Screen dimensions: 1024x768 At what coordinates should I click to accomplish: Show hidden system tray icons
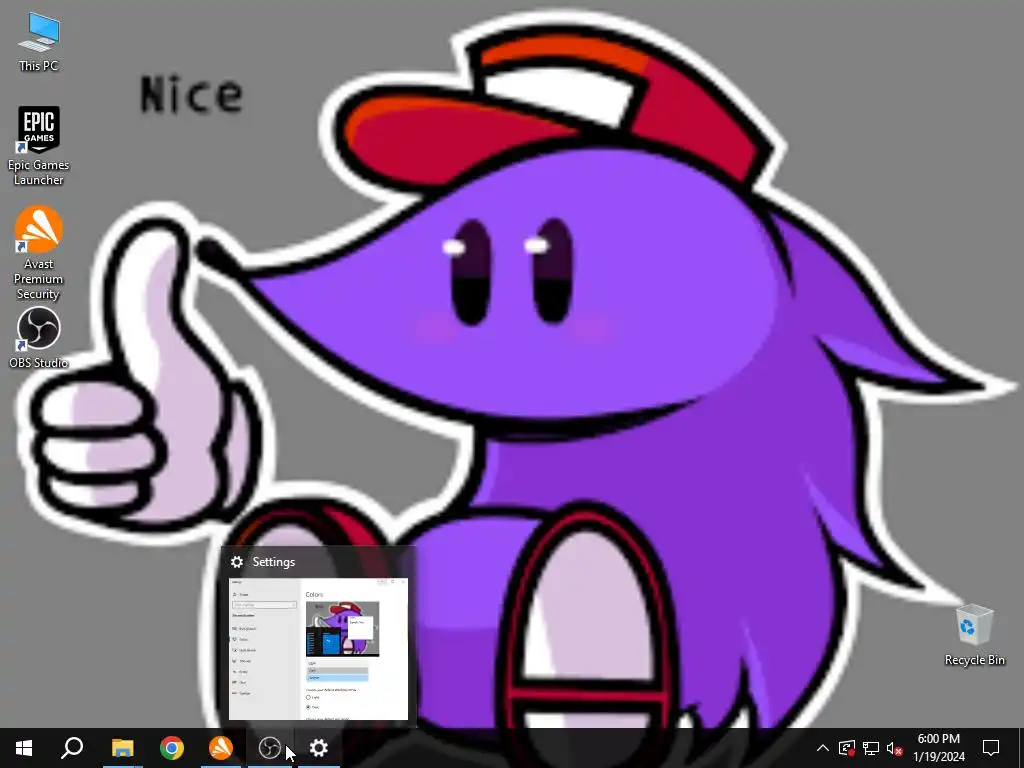point(823,748)
